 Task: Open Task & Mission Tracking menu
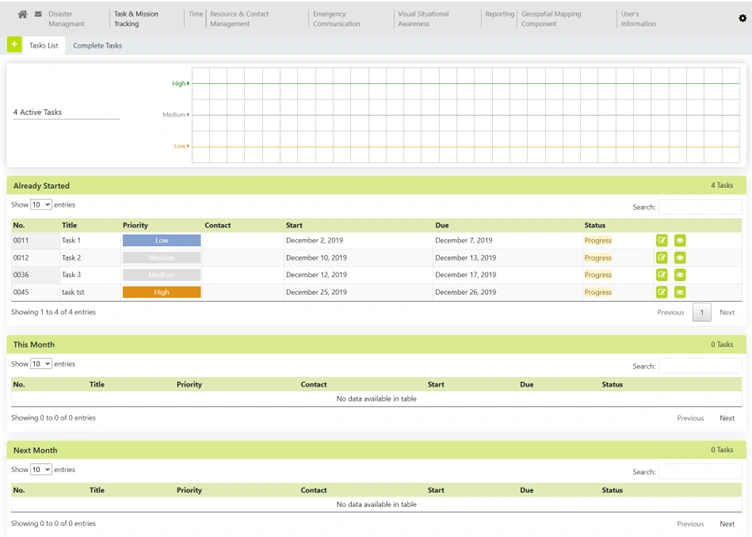(136, 19)
